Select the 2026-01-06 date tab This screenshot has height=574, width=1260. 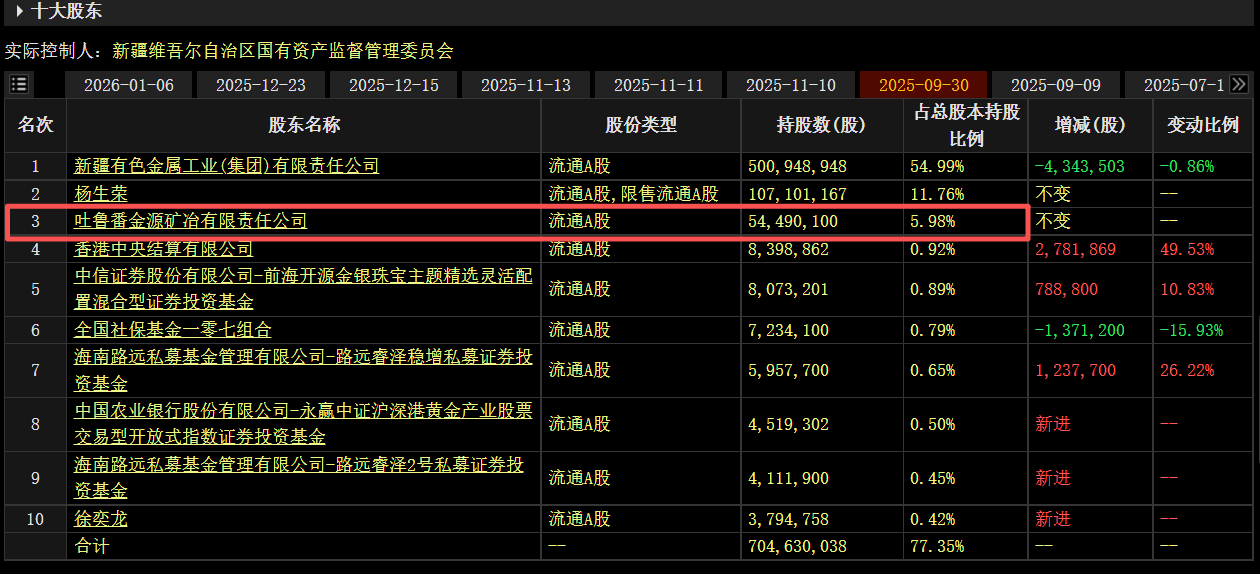click(129, 85)
